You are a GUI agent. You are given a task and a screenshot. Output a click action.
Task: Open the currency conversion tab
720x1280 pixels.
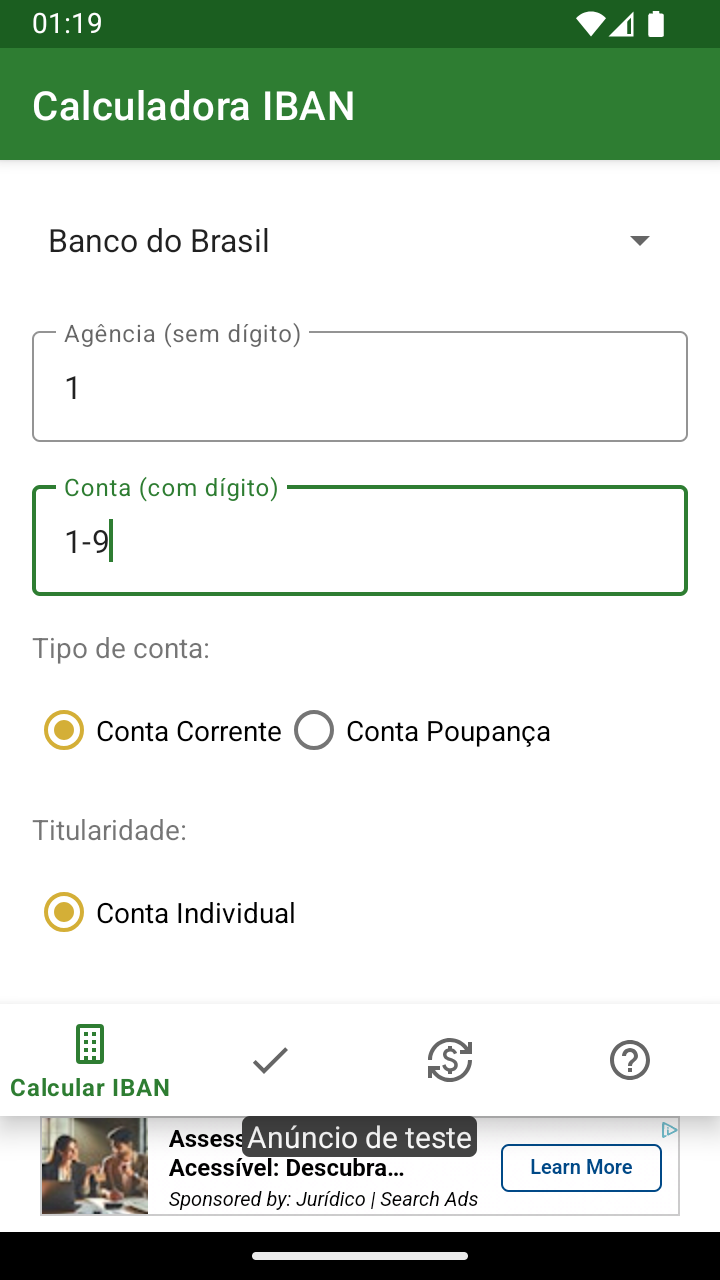pyautogui.click(x=450, y=1060)
